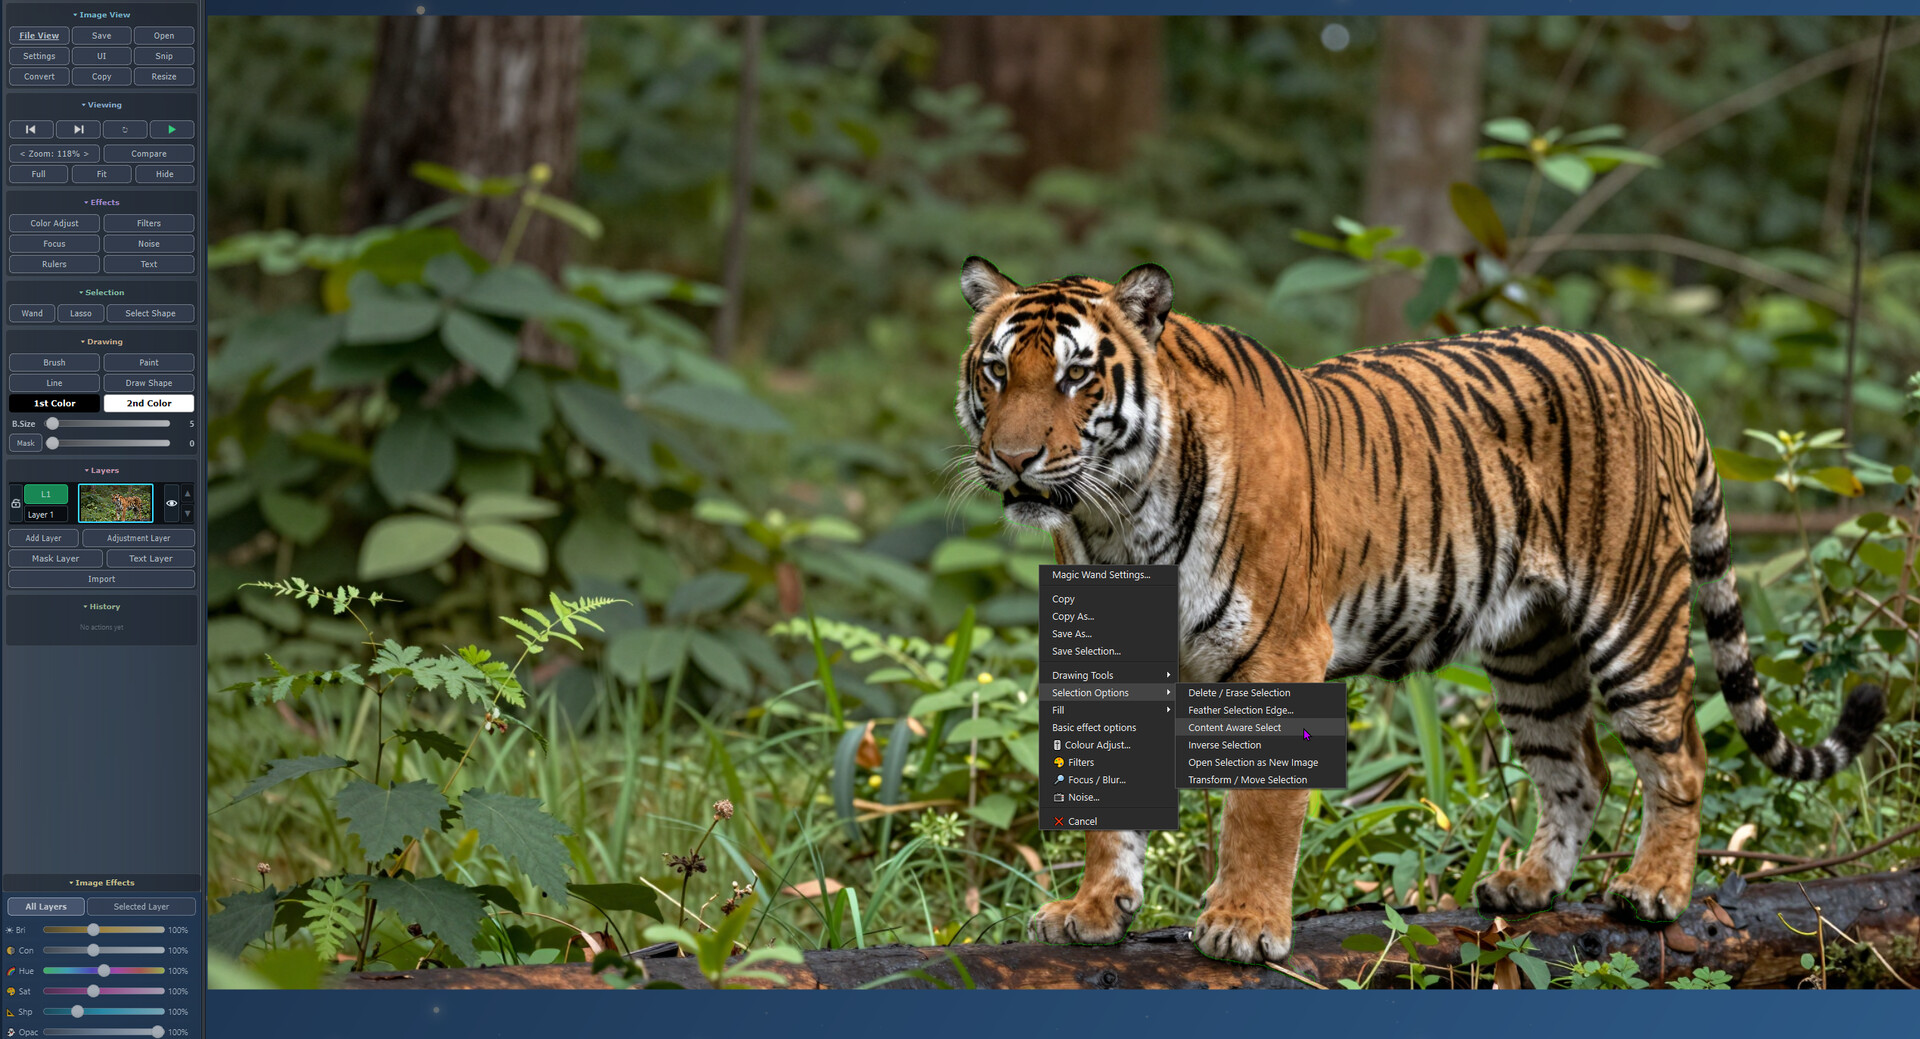The height and width of the screenshot is (1039, 1920).
Task: Go to next image with skip-forward icon
Action: [x=78, y=129]
